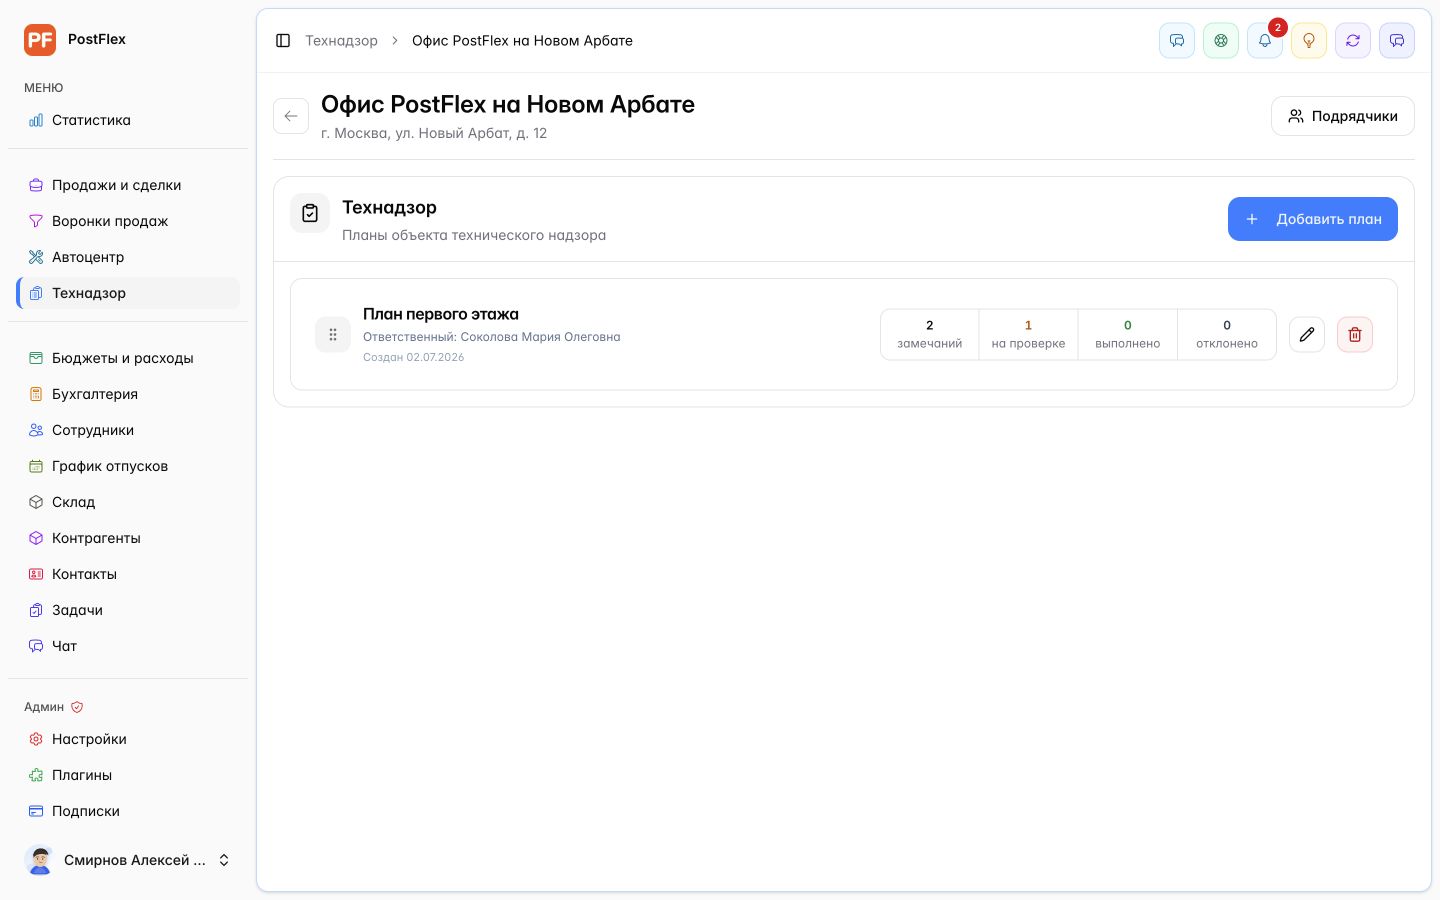Click the breadcrumb text 'Офис PostFlex на Новом Арбате'

tap(522, 41)
